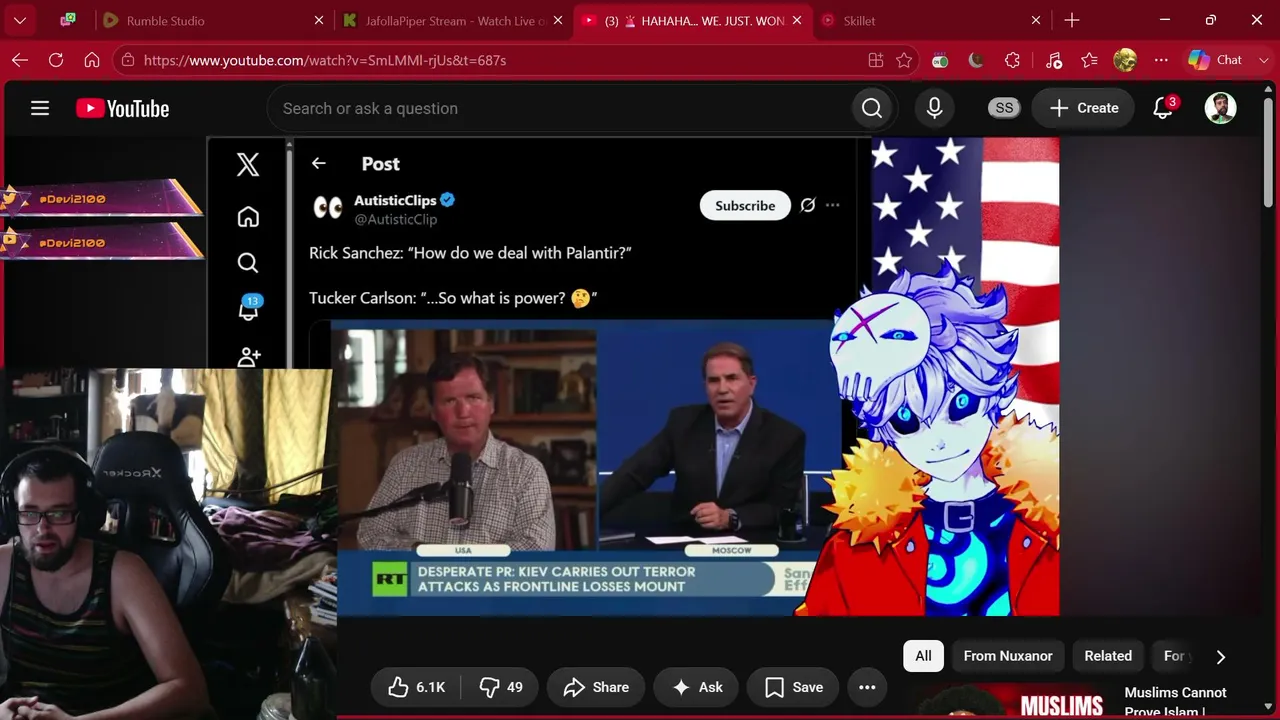Add this page to favorites
Screen dimensions: 1280x720
pos(904,60)
